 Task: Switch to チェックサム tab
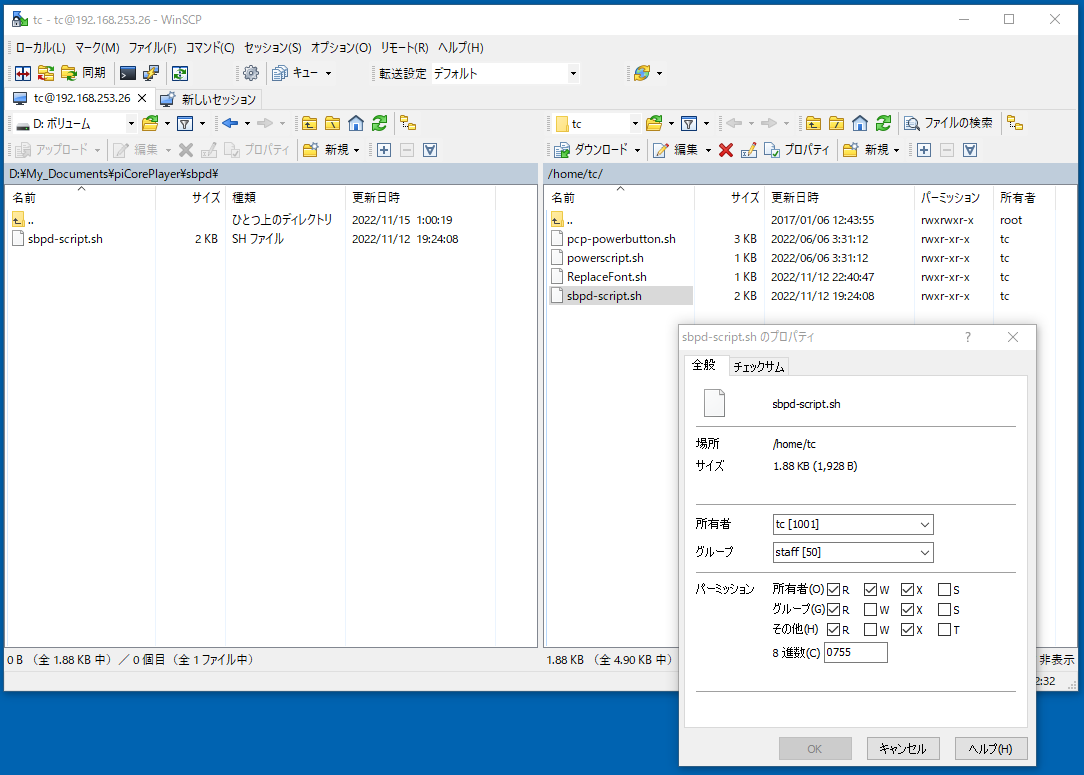pyautogui.click(x=758, y=366)
